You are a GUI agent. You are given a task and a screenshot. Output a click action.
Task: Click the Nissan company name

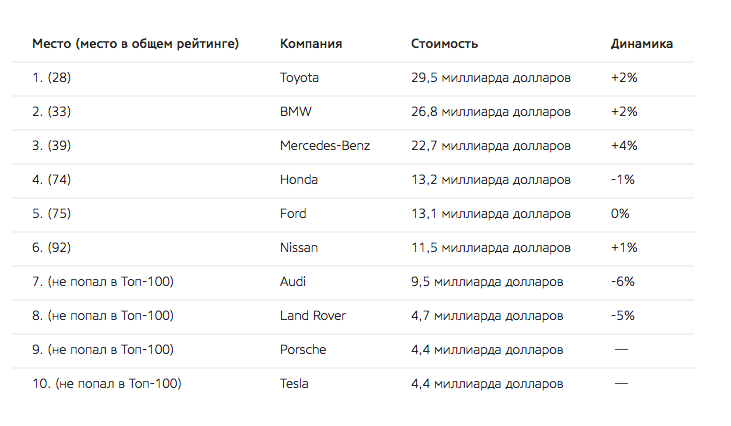[299, 248]
